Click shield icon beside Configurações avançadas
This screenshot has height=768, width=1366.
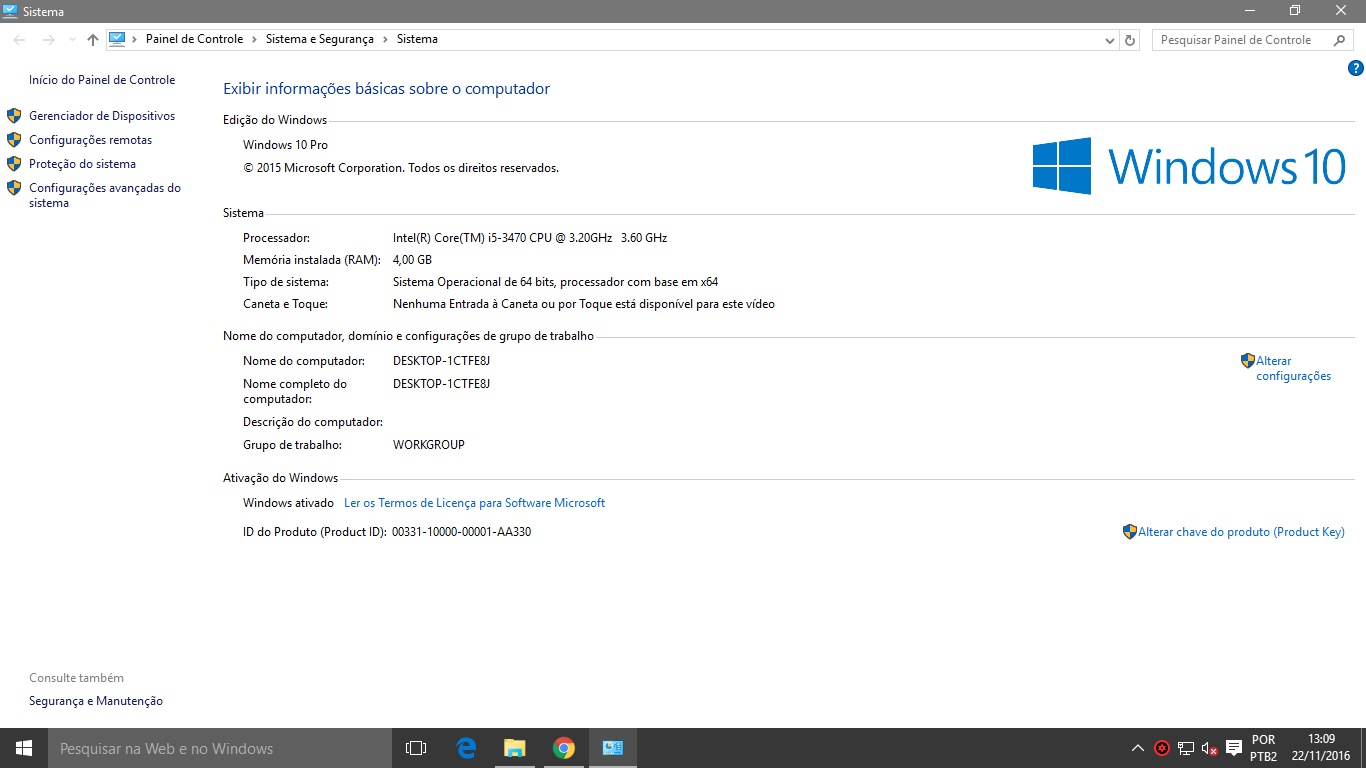[x=14, y=188]
